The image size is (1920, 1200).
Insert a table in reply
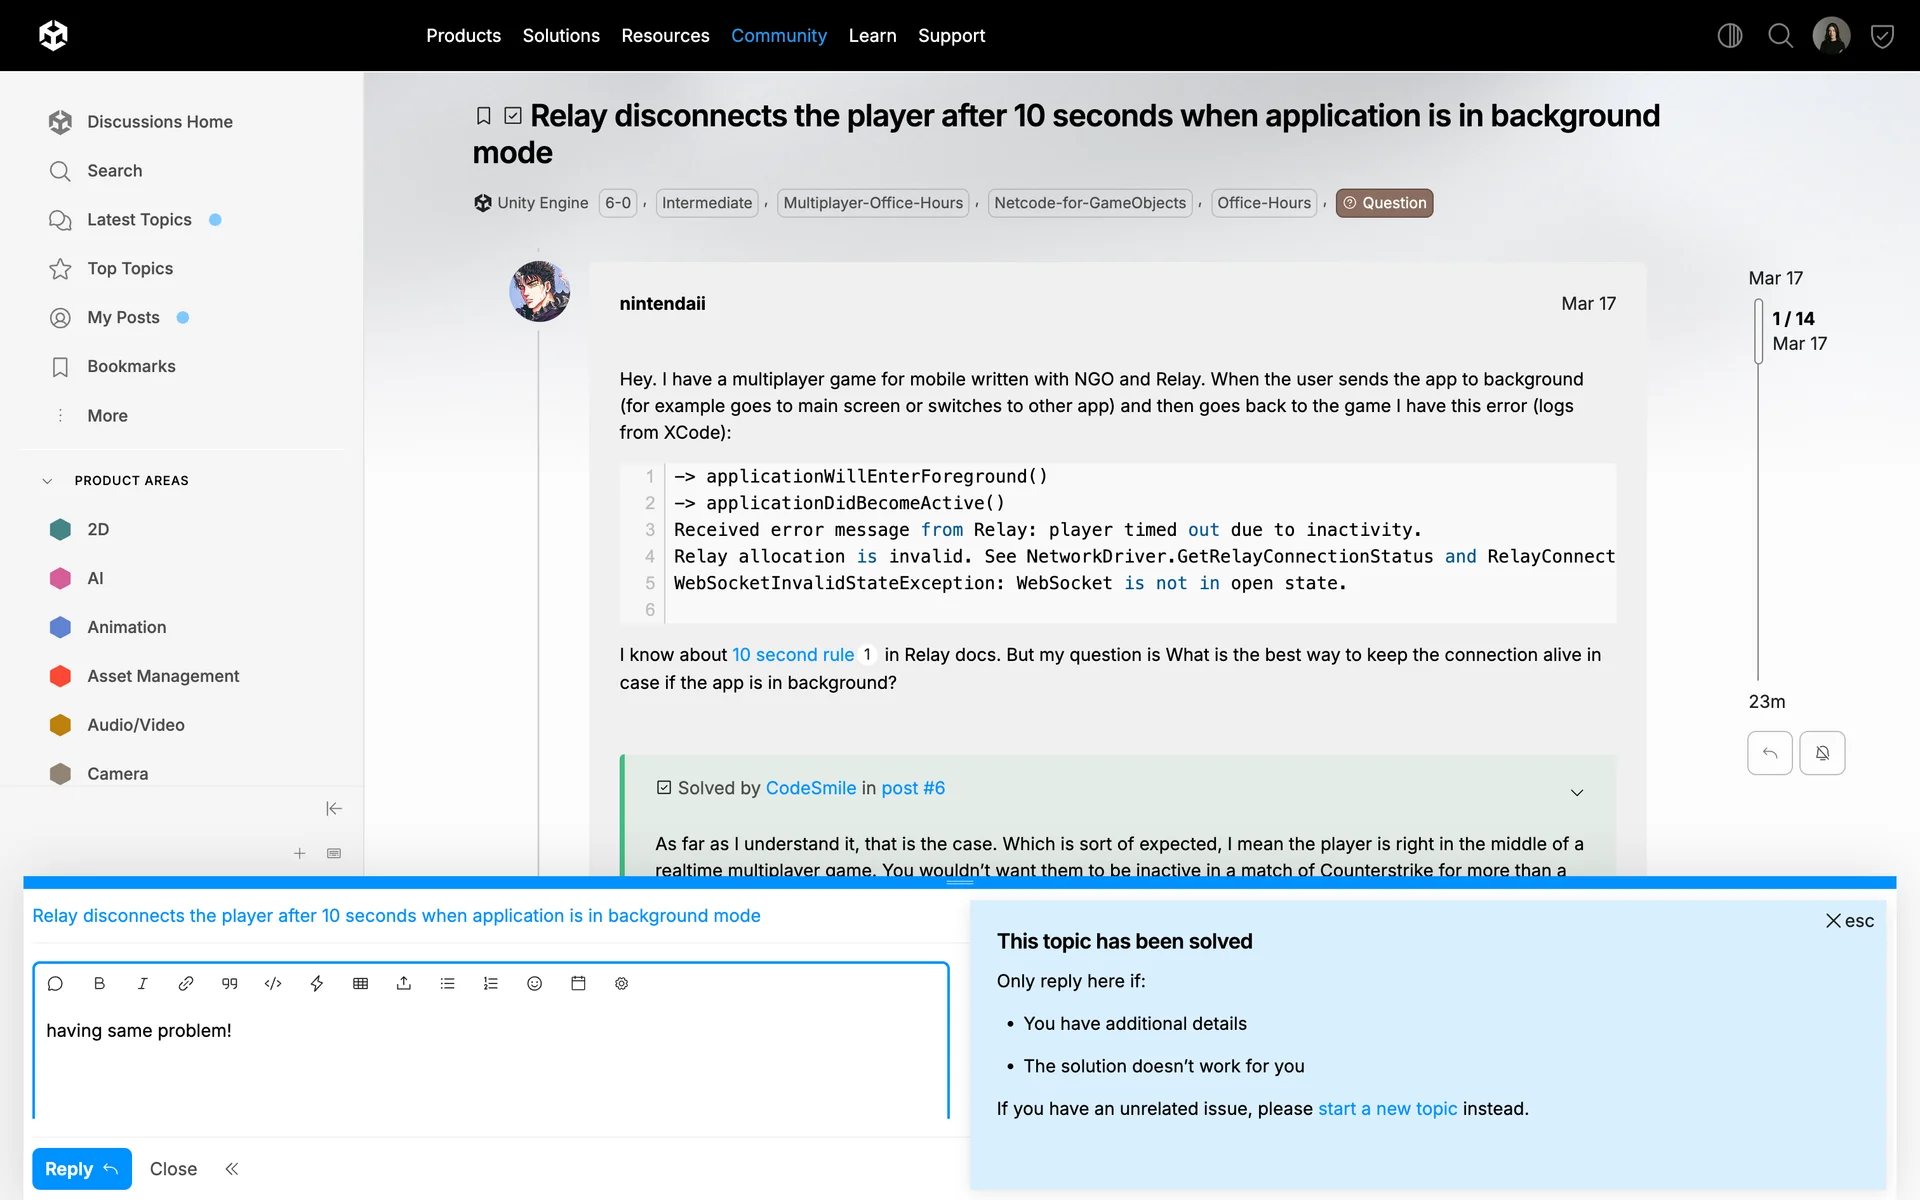pyautogui.click(x=361, y=984)
